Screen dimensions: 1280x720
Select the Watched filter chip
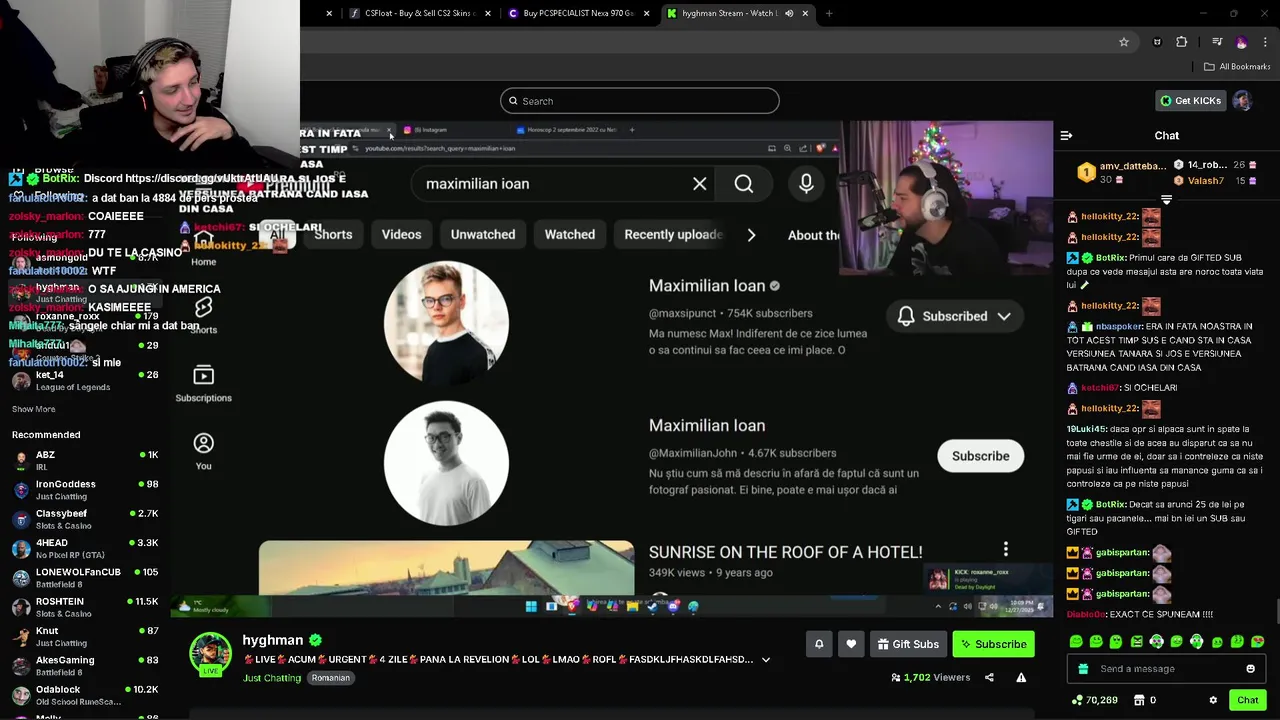(570, 234)
